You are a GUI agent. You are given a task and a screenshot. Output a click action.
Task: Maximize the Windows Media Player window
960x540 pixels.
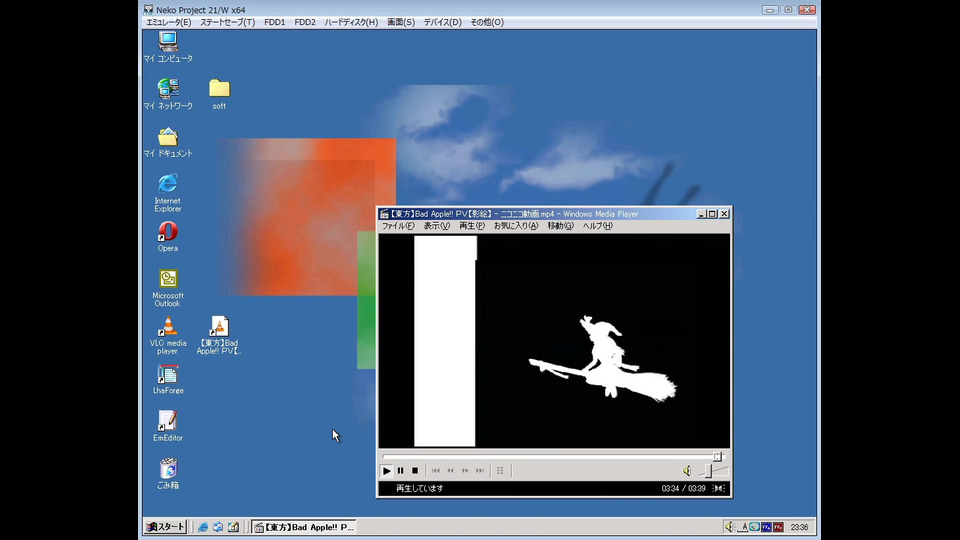[x=712, y=214]
